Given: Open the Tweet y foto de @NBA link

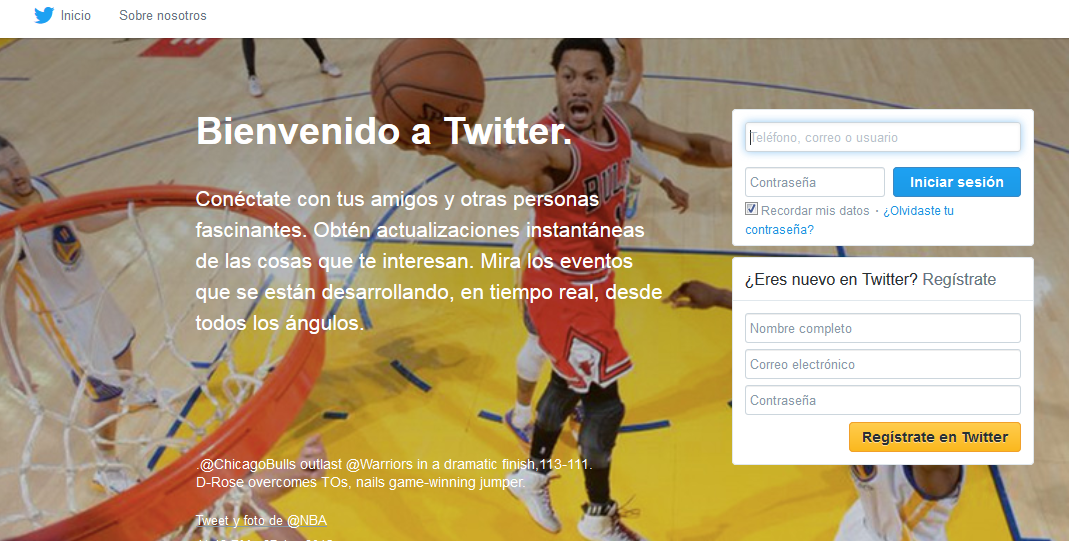Looking at the screenshot, I should pyautogui.click(x=261, y=521).
